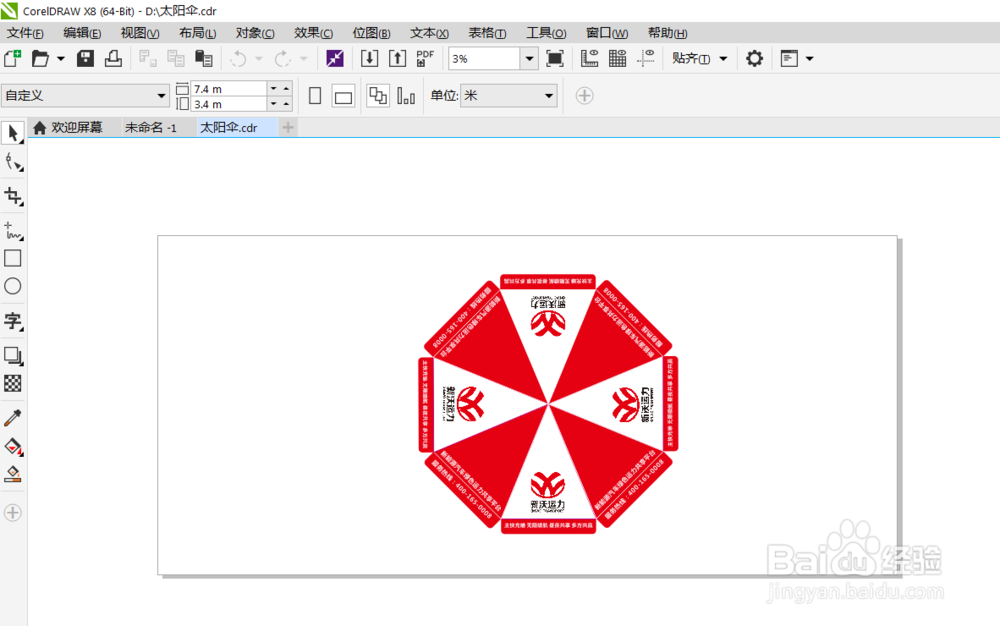
Task: Toggle All pages layout button
Action: coord(378,96)
